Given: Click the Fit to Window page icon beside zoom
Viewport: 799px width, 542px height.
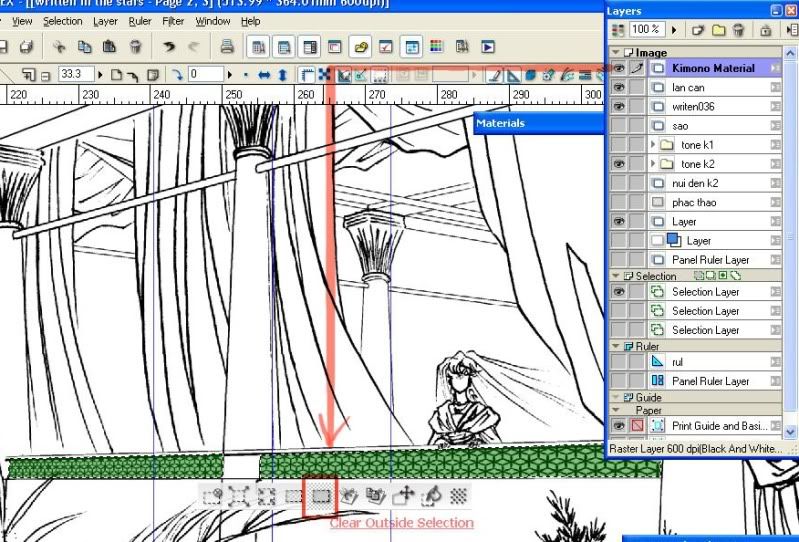Looking at the screenshot, I should tap(117, 75).
